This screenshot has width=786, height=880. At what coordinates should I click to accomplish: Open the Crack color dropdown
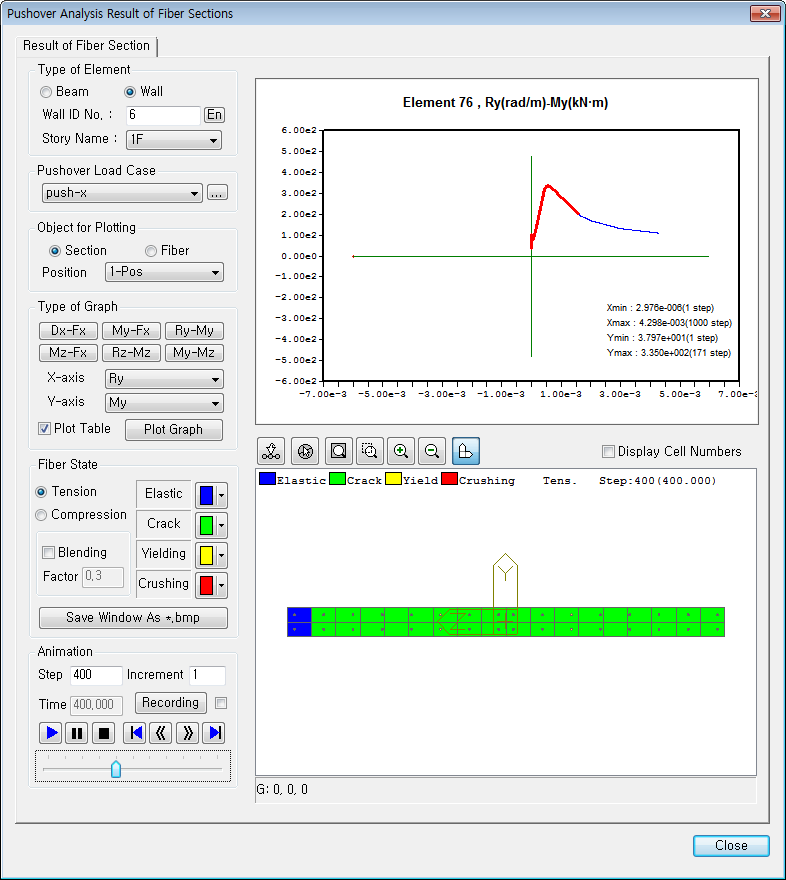point(222,525)
